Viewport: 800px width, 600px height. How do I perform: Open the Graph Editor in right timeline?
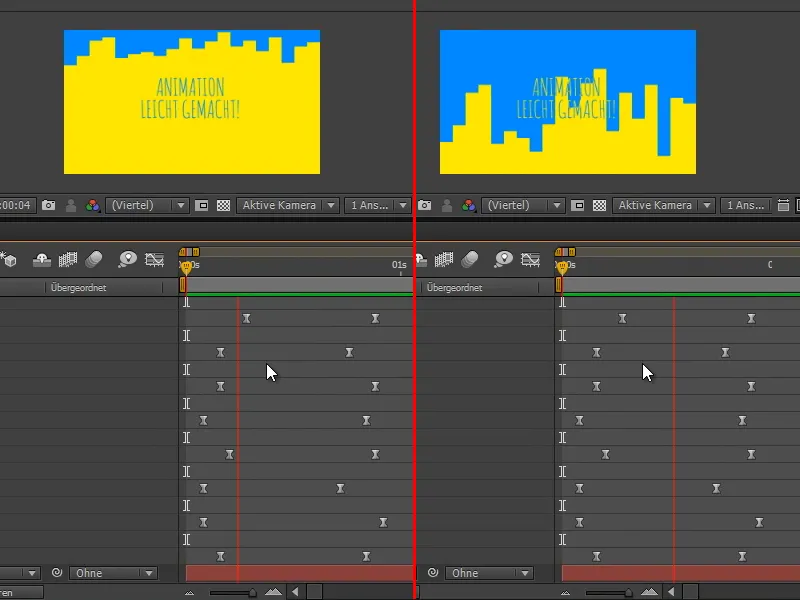pyautogui.click(x=530, y=260)
